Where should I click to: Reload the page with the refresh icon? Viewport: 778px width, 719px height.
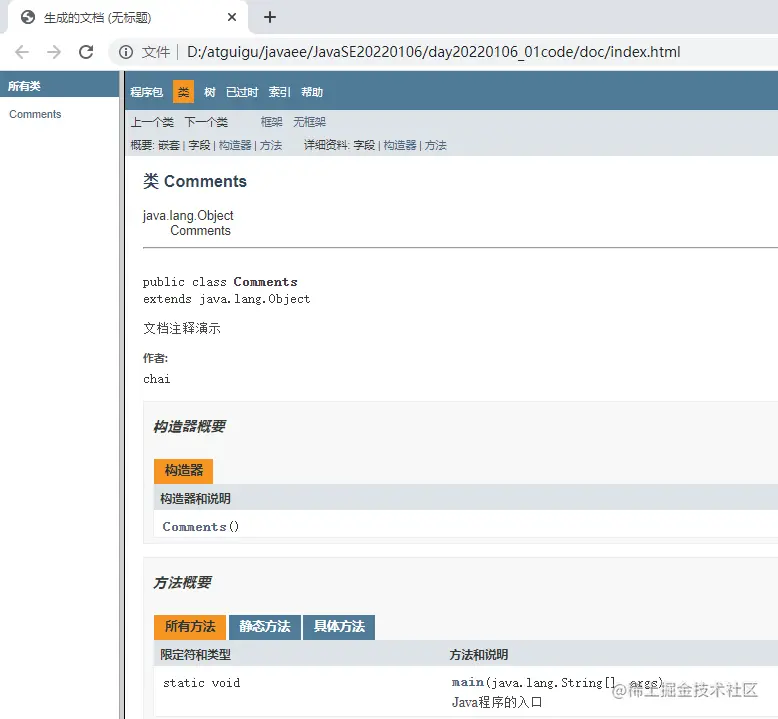pyautogui.click(x=86, y=52)
